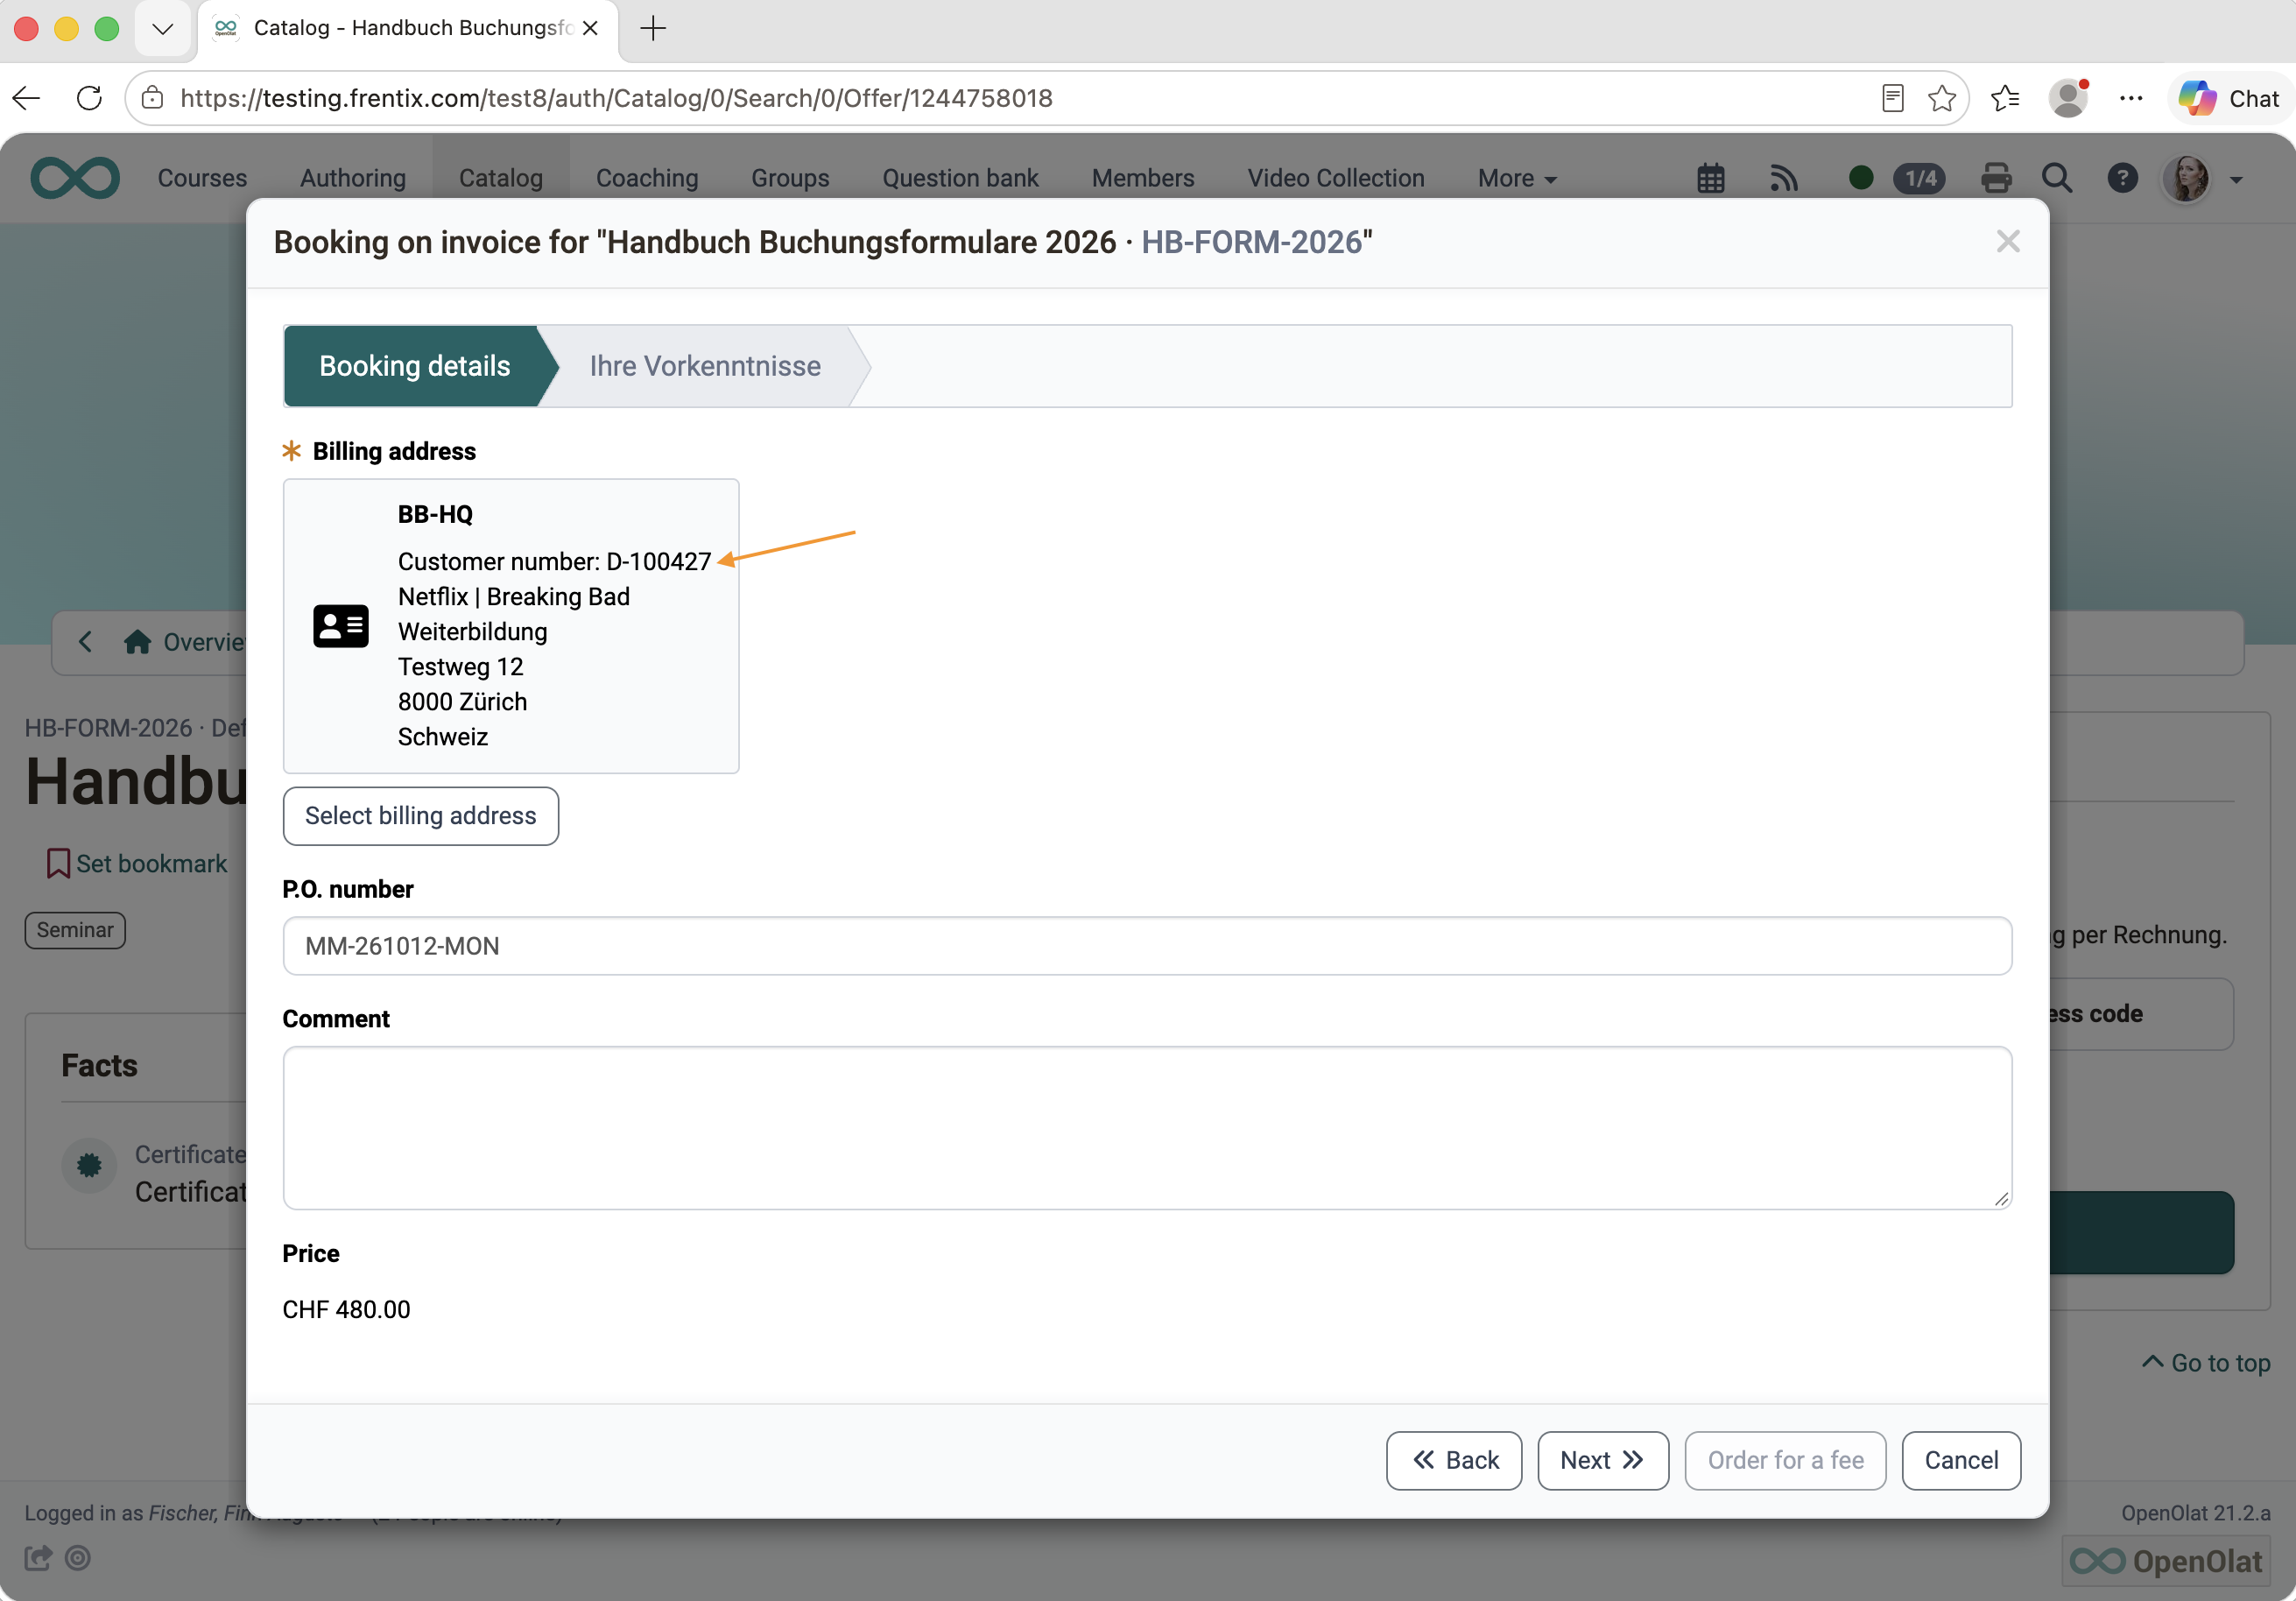Viewport: 2296px width, 1601px height.
Task: Open the RSS subscriptions feed icon
Action: click(x=1783, y=179)
